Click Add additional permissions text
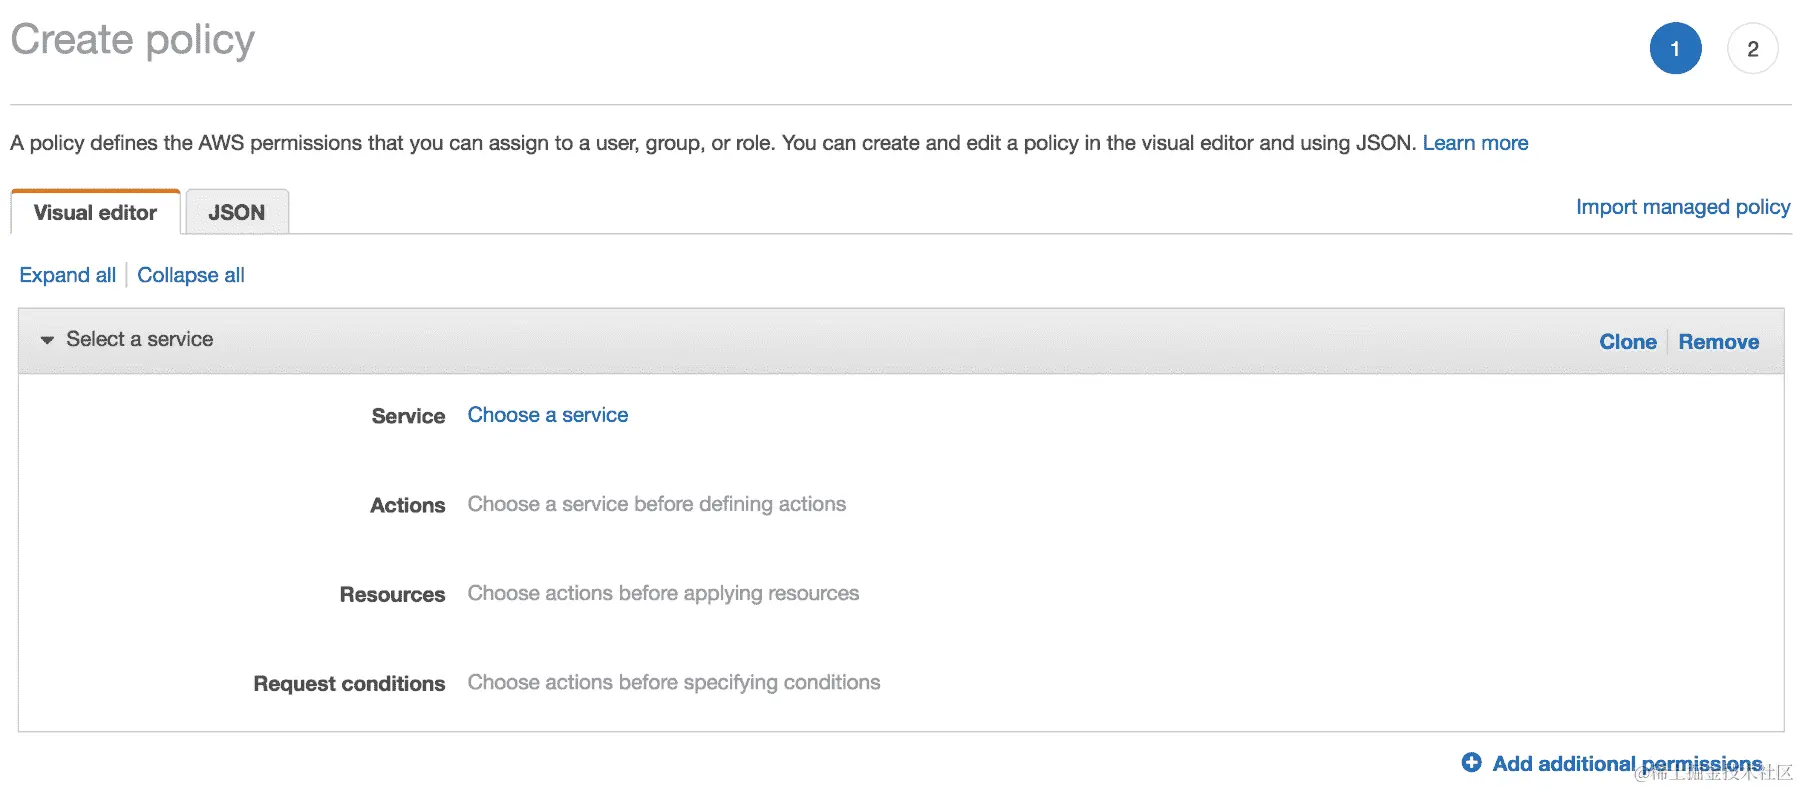Viewport: 1800px width, 789px height. [1626, 764]
